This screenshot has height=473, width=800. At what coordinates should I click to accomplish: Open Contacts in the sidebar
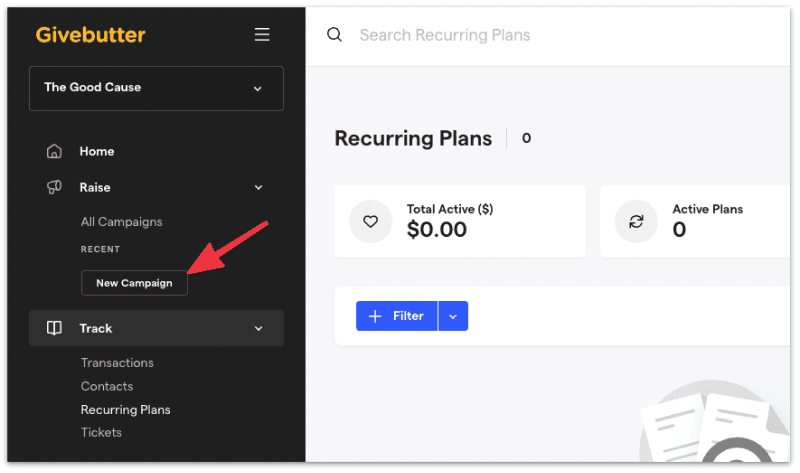point(107,386)
